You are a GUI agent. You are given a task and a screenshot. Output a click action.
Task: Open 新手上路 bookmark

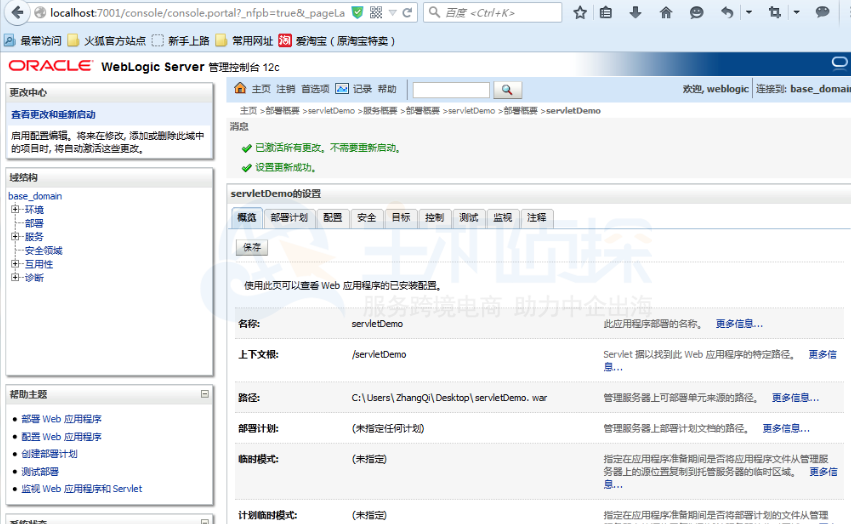pyautogui.click(x=181, y=41)
